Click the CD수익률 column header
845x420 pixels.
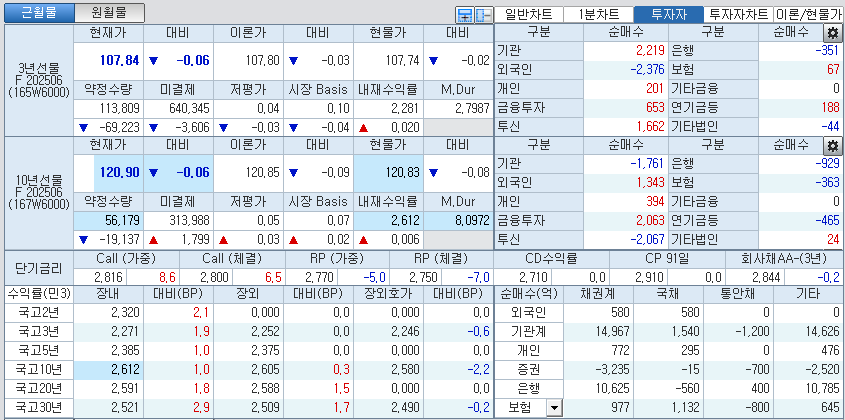click(x=552, y=259)
